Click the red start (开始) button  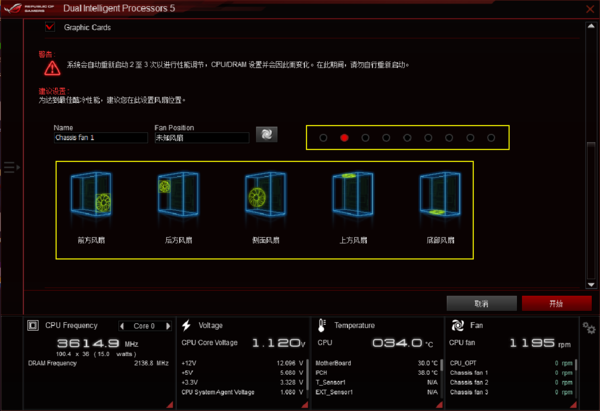point(556,303)
